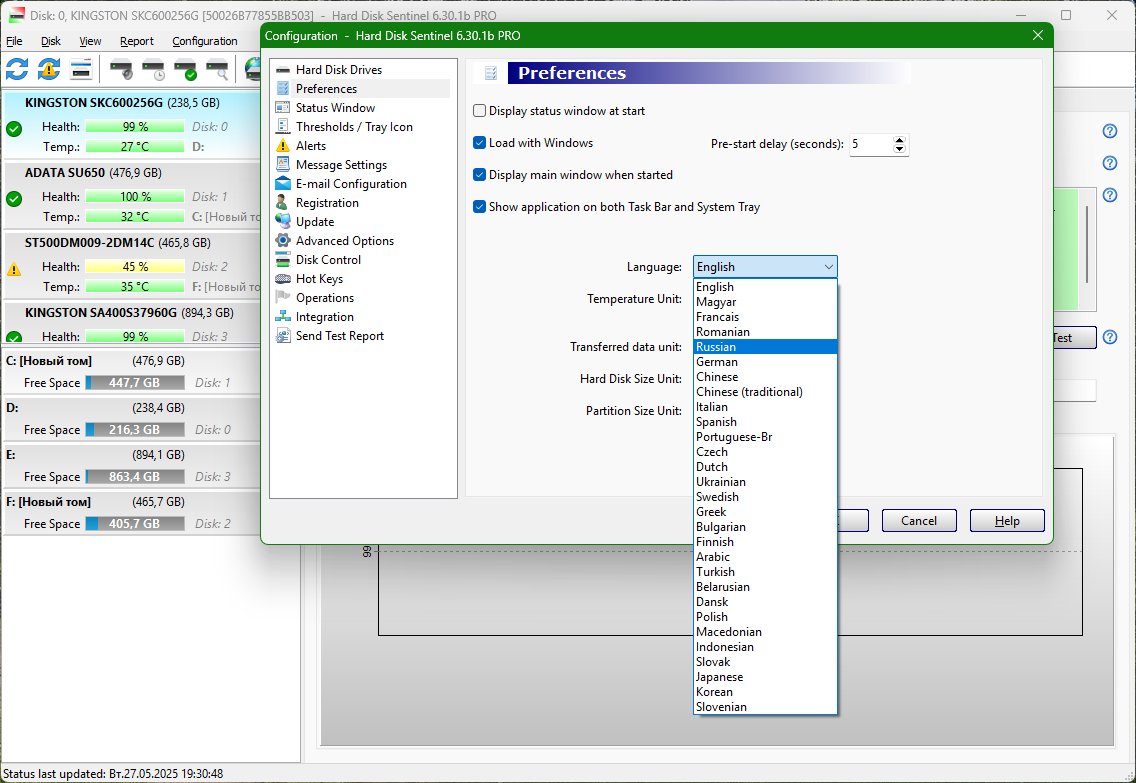Click the refresh icon with warning triangle
The width and height of the screenshot is (1136, 783).
49,69
